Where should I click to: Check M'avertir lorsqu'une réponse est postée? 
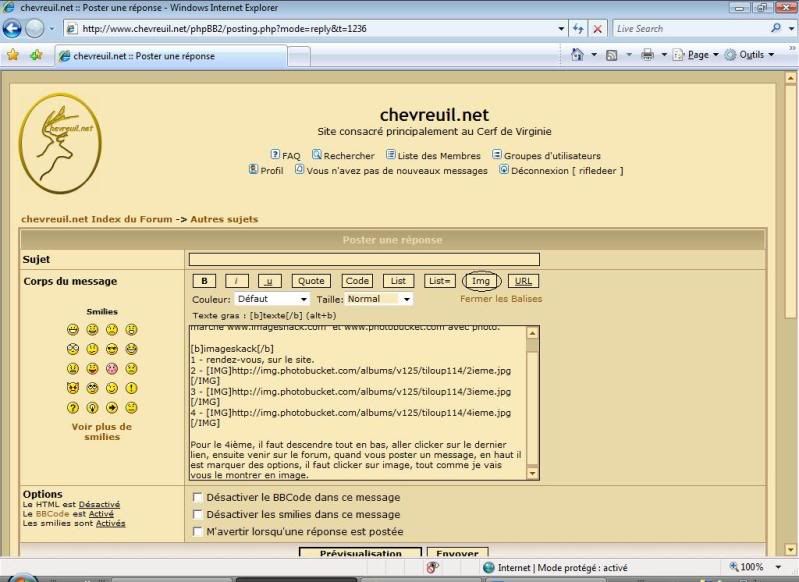197,532
